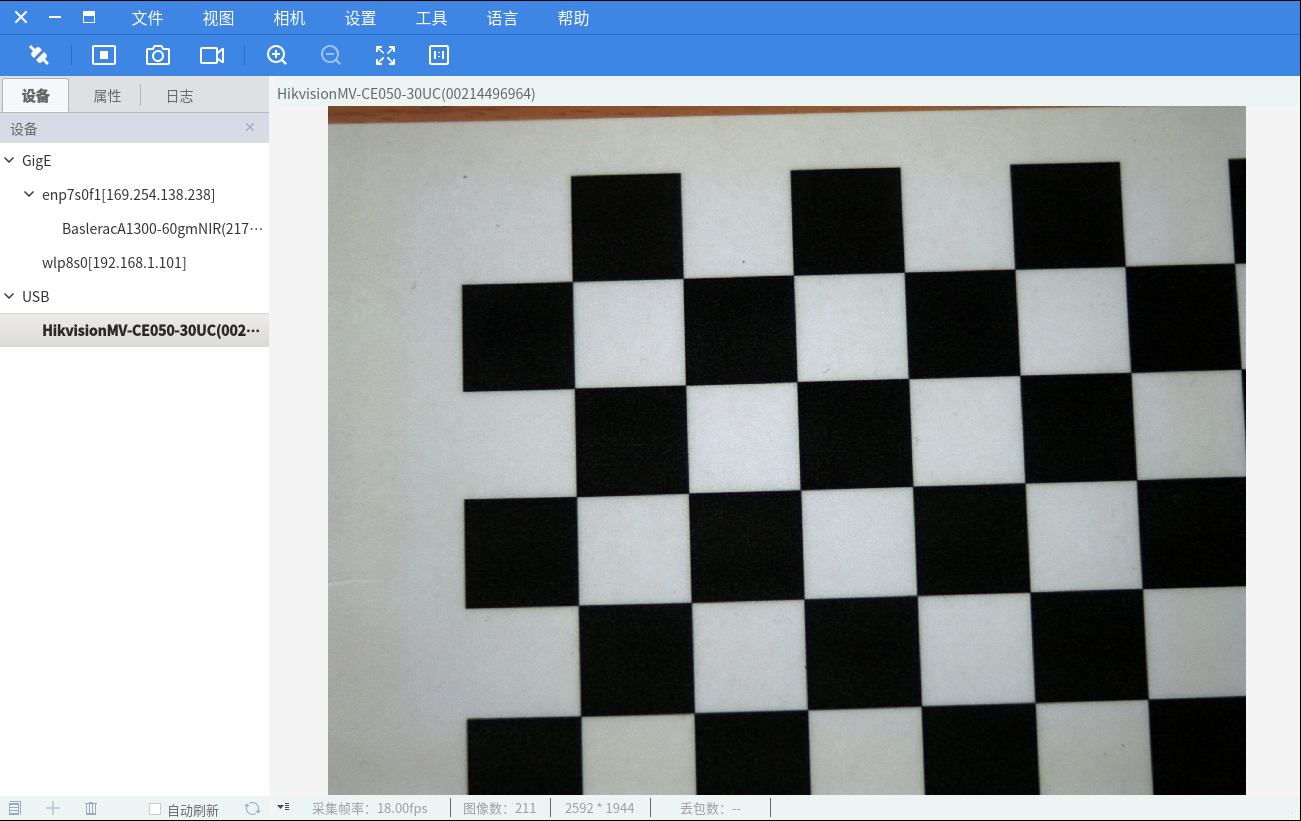Open the 帮助 menu
Image resolution: width=1301 pixels, height=821 pixels.
coord(573,18)
